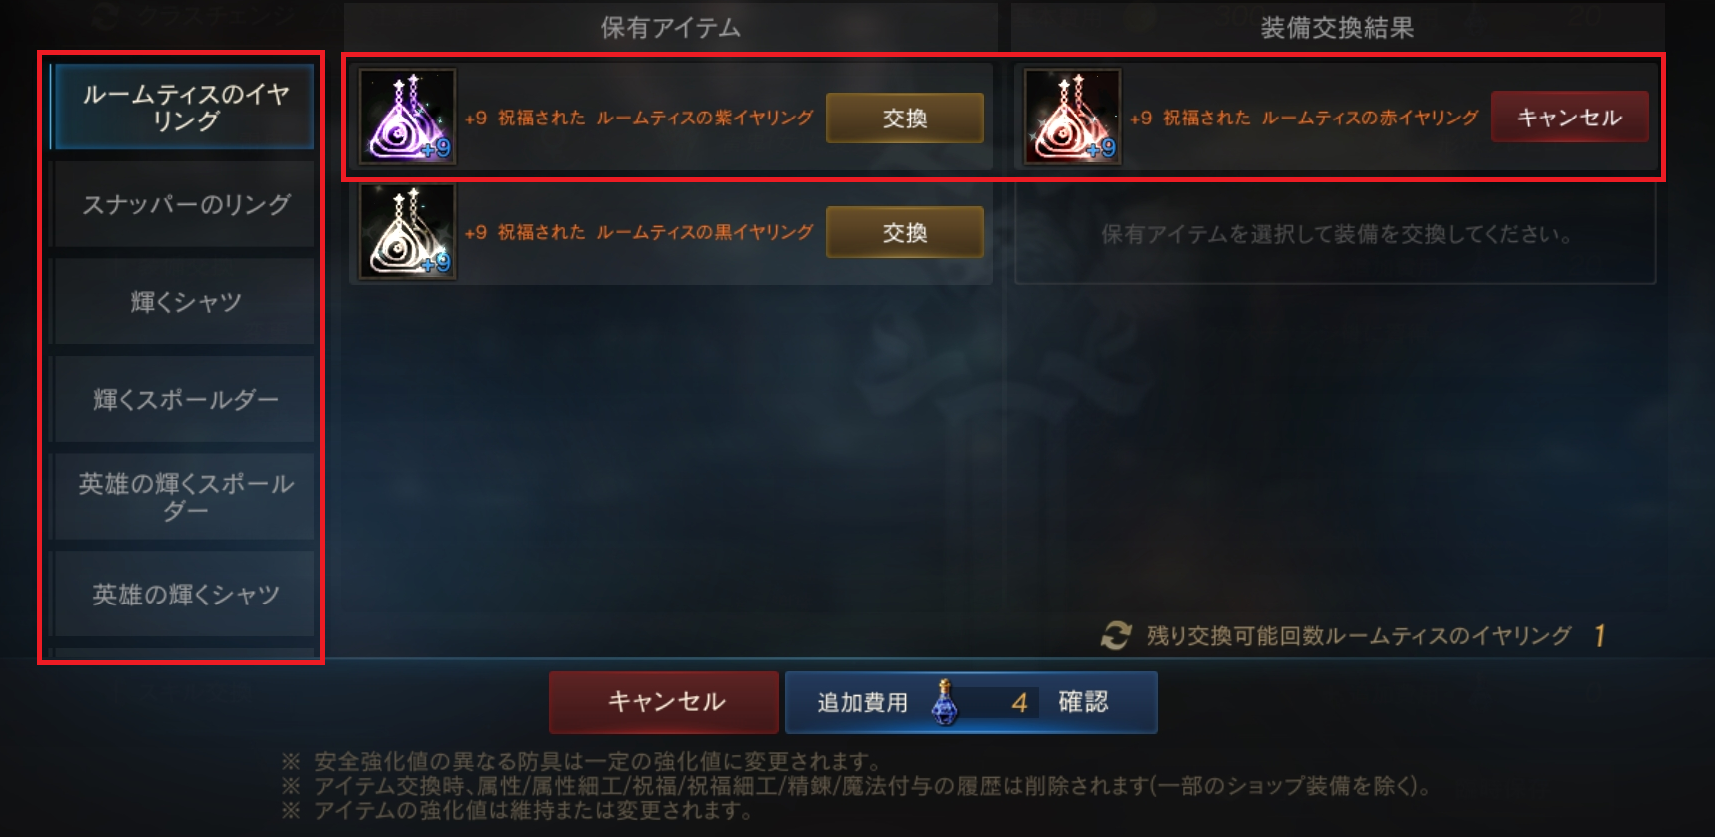Click the refresh arrows icon by remaining exchanges

[x=1116, y=635]
